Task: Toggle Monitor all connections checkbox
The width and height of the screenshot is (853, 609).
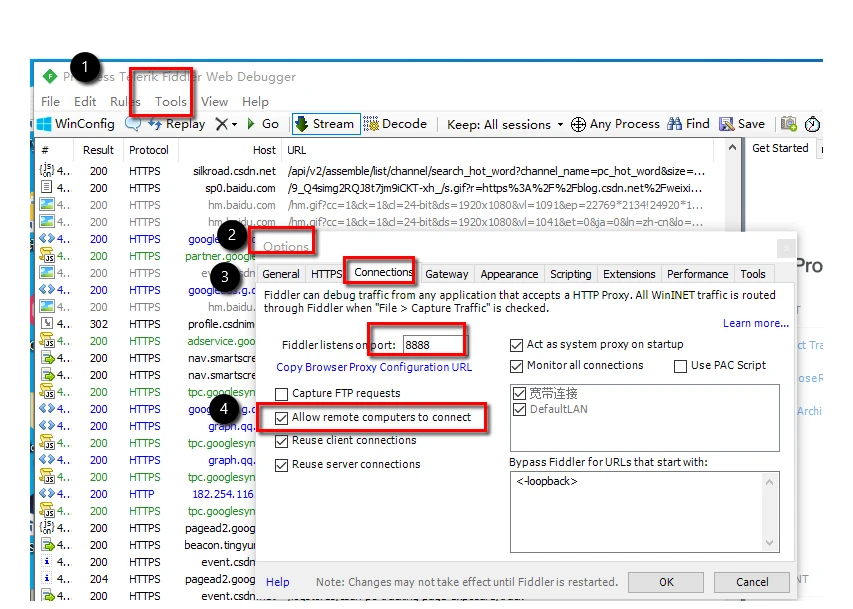Action: pyautogui.click(x=516, y=366)
